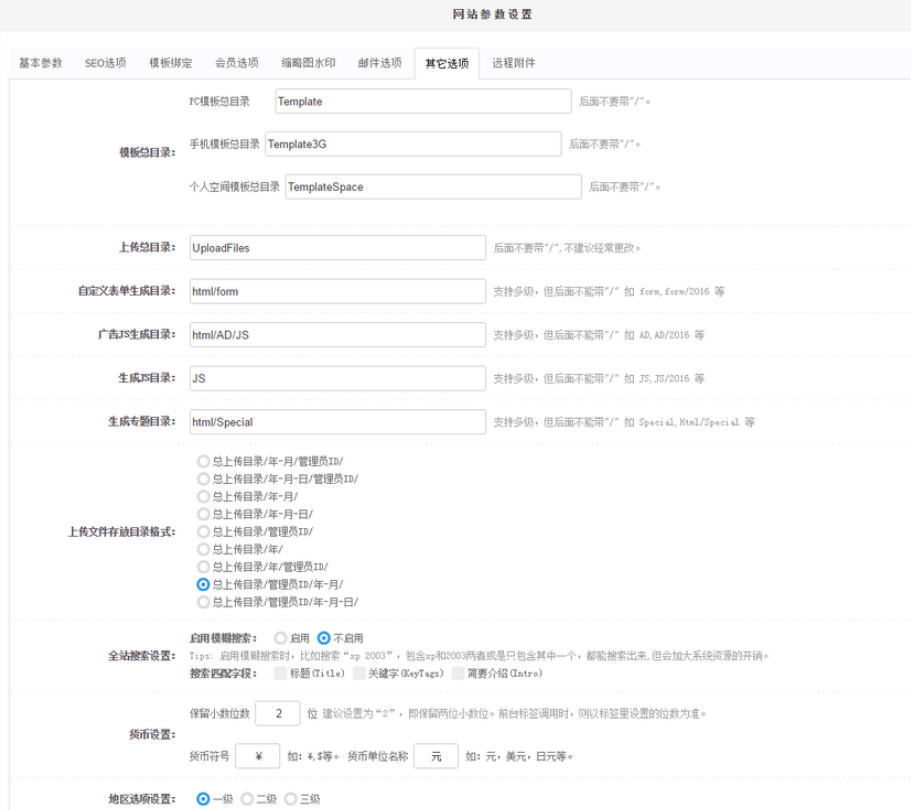Check the 简要介绍(Intro) checkbox
The height and width of the screenshot is (811, 911).
(x=457, y=673)
